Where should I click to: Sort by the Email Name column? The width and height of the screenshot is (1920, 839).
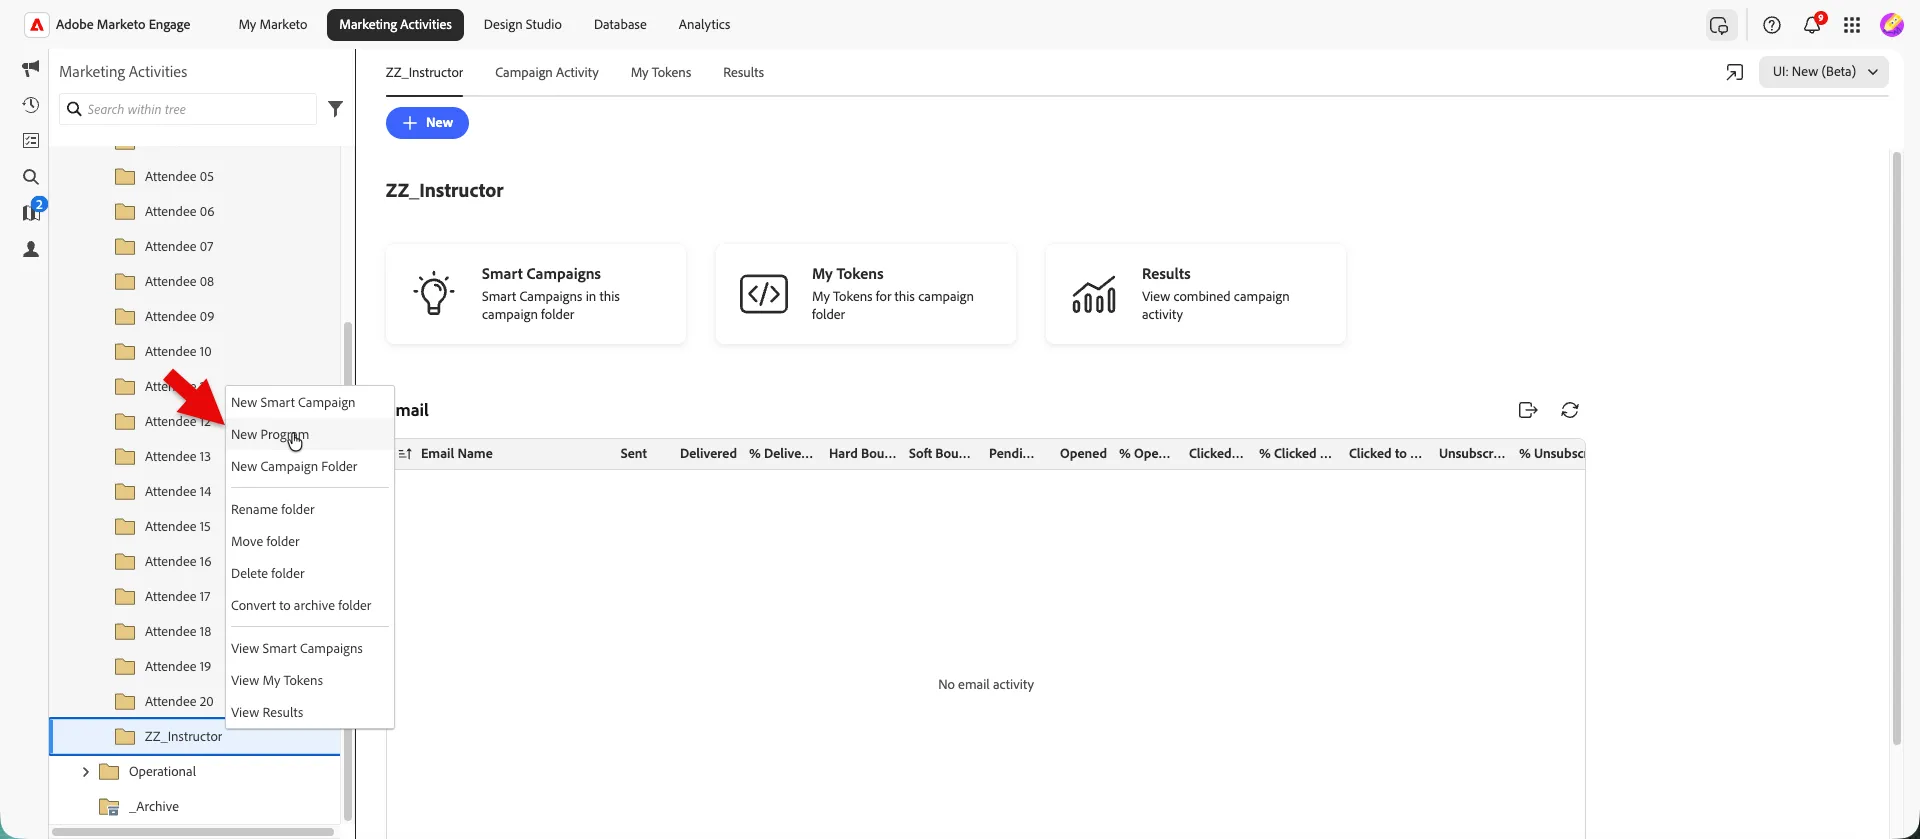coord(457,454)
